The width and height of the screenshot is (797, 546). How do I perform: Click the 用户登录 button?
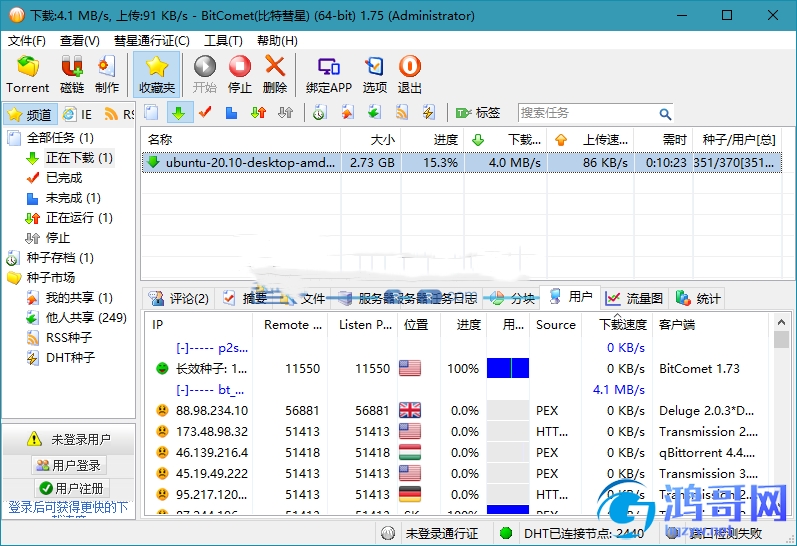click(x=69, y=465)
